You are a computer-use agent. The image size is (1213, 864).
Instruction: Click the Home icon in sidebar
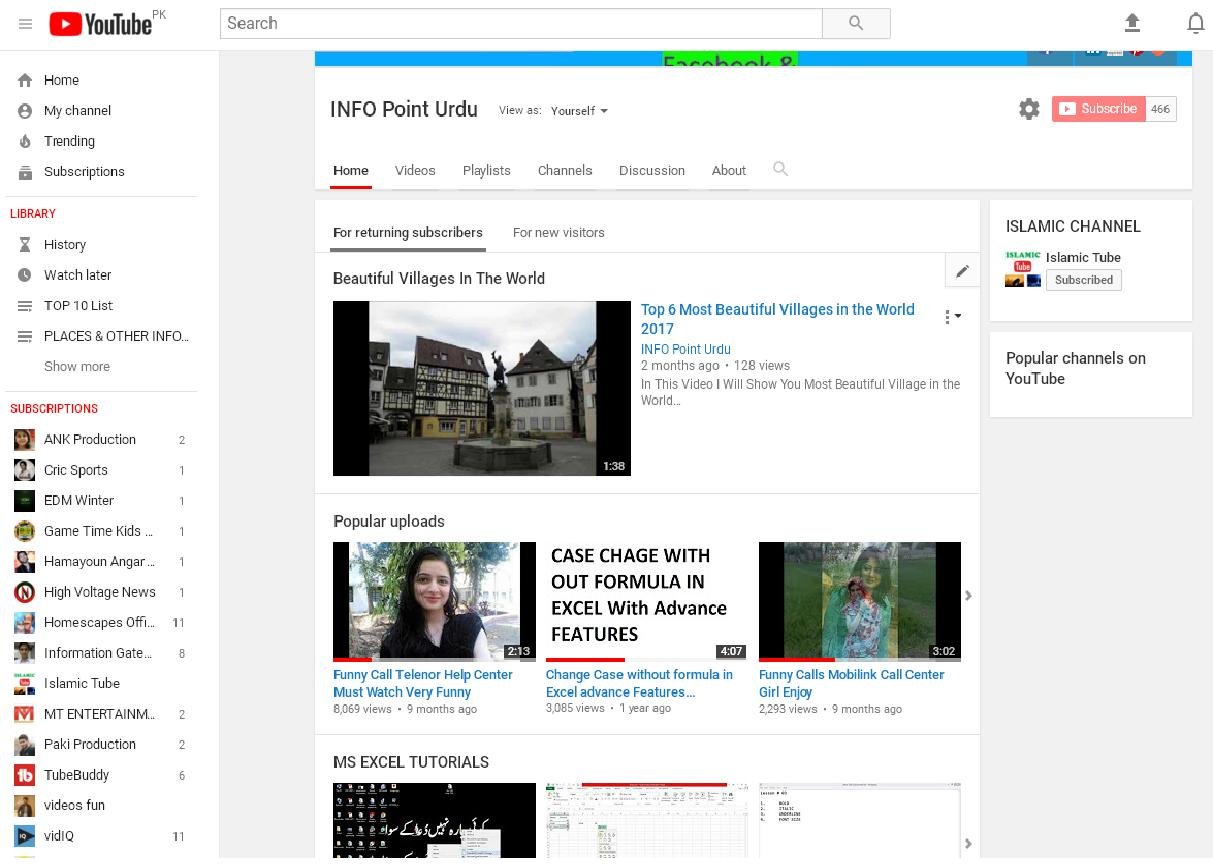click(x=25, y=80)
